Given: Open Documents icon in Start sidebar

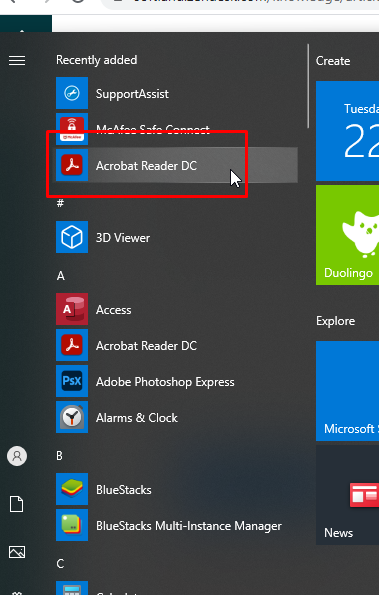Looking at the screenshot, I should tap(17, 504).
